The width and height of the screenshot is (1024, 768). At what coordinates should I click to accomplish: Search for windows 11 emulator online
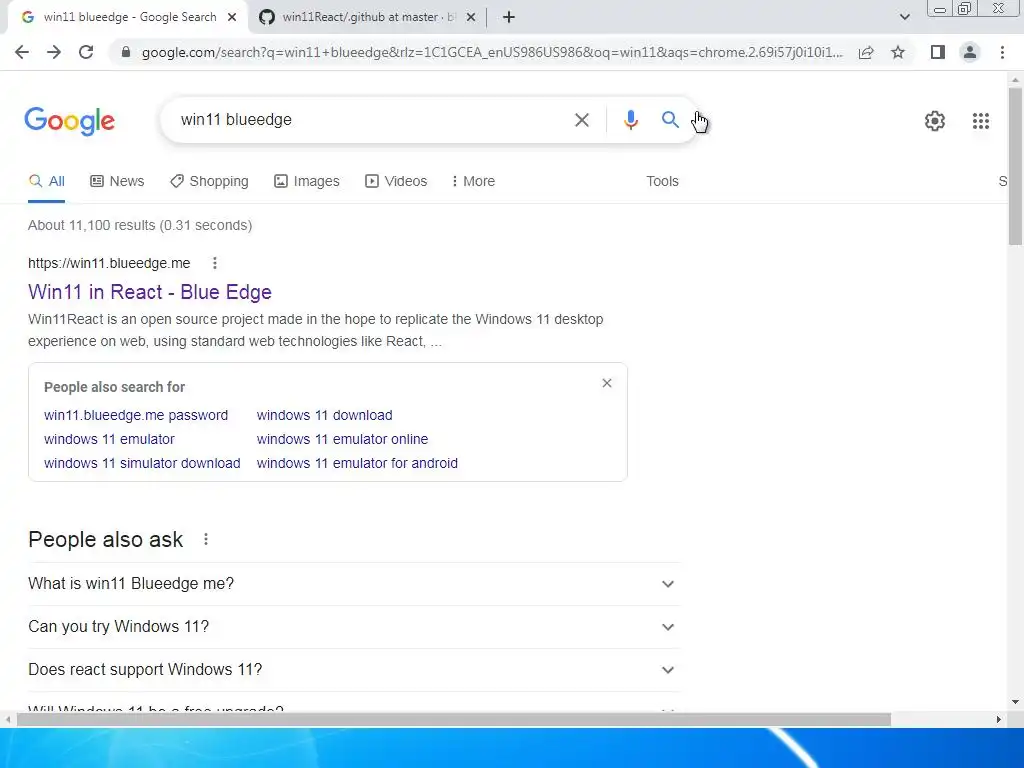point(342,440)
